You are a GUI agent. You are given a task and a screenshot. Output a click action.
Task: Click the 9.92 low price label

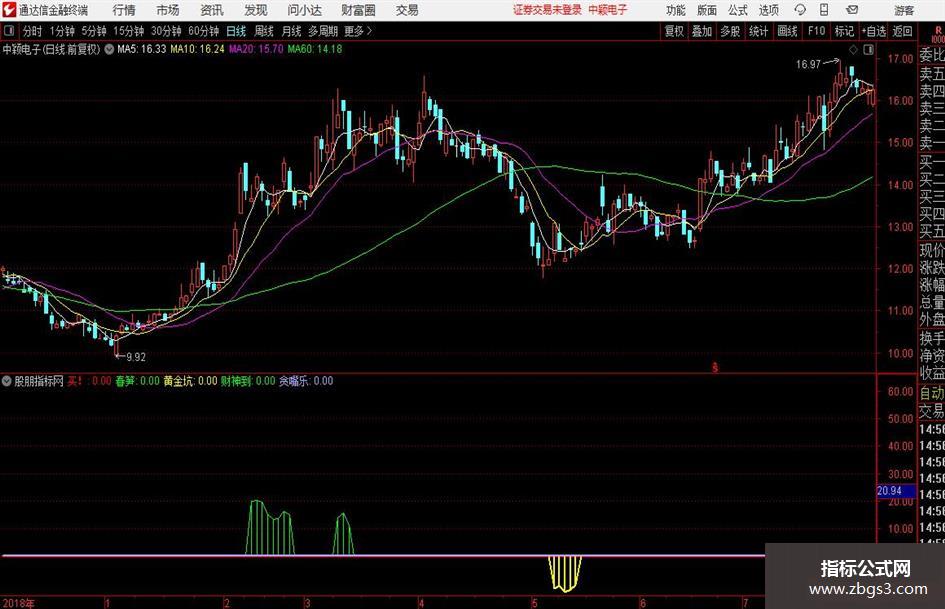pos(136,357)
